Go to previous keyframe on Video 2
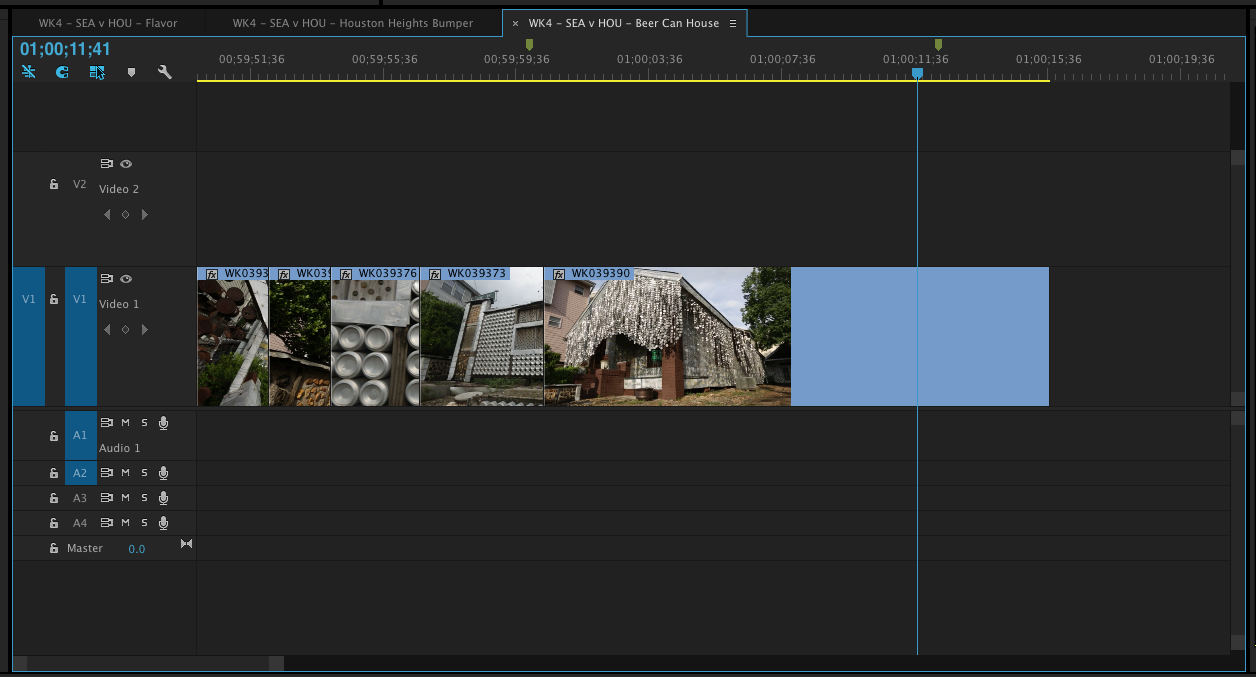The image size is (1256, 677). pyautogui.click(x=107, y=214)
